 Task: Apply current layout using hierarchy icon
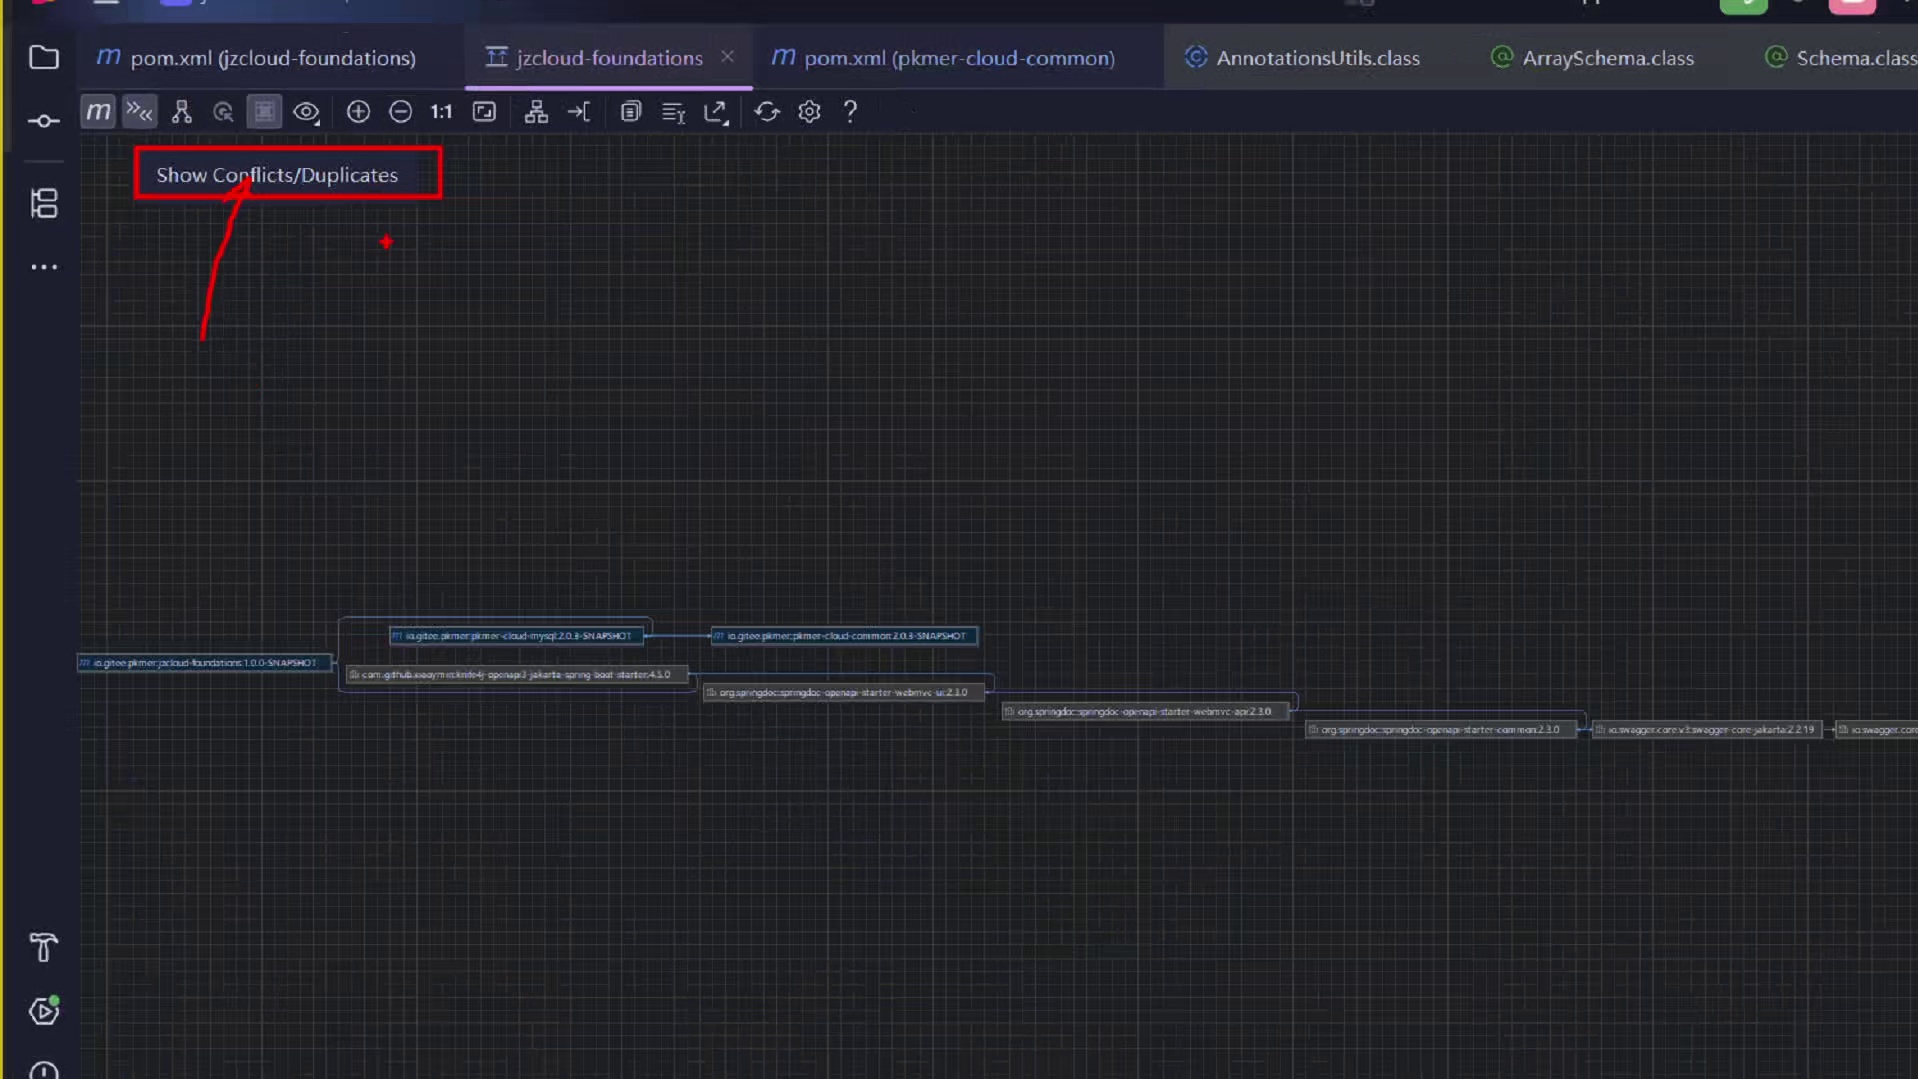536,112
